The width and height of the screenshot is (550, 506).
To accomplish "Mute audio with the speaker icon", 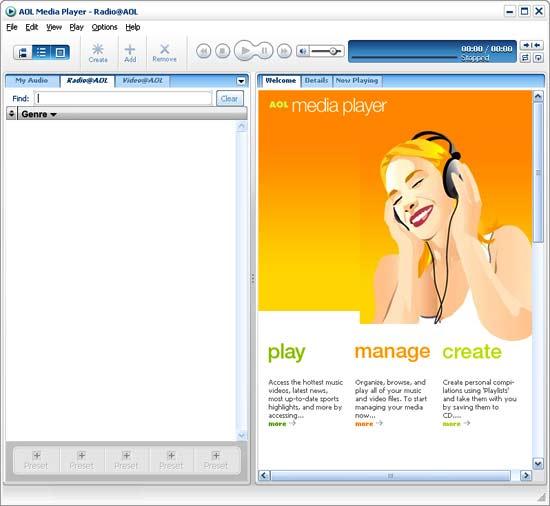I will coord(303,52).
